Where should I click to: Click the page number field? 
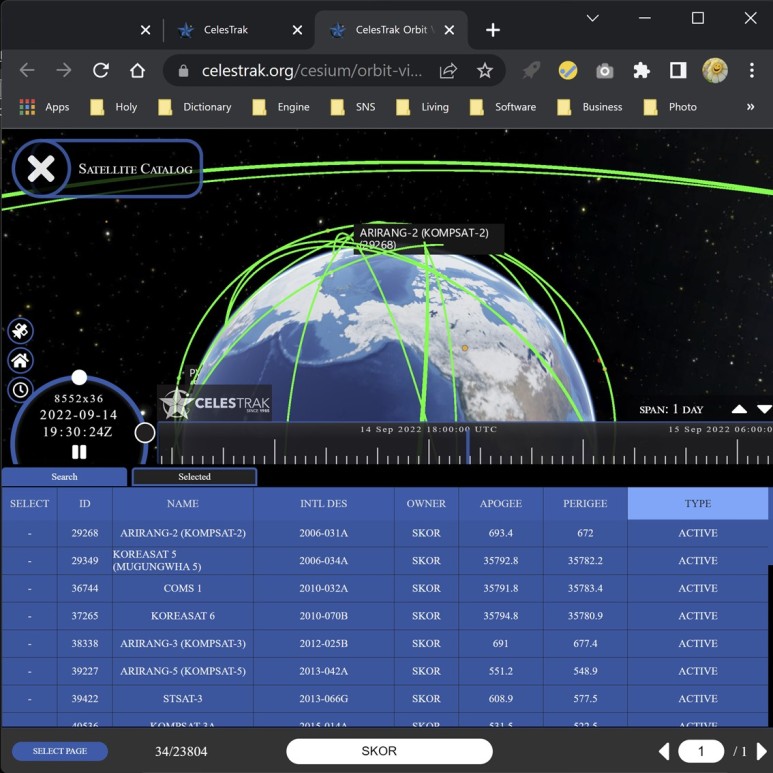(x=701, y=751)
